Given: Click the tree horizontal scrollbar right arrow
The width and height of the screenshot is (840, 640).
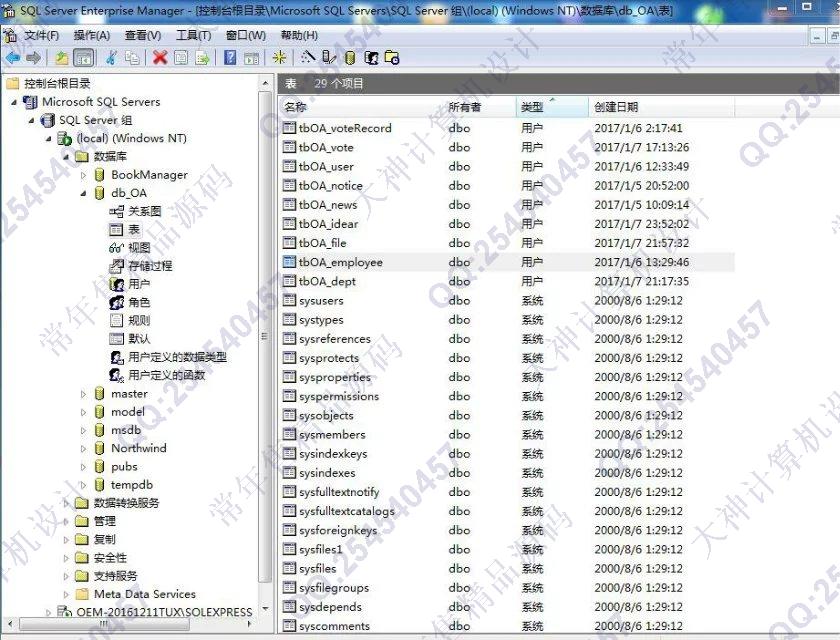Looking at the screenshot, I should (x=250, y=624).
